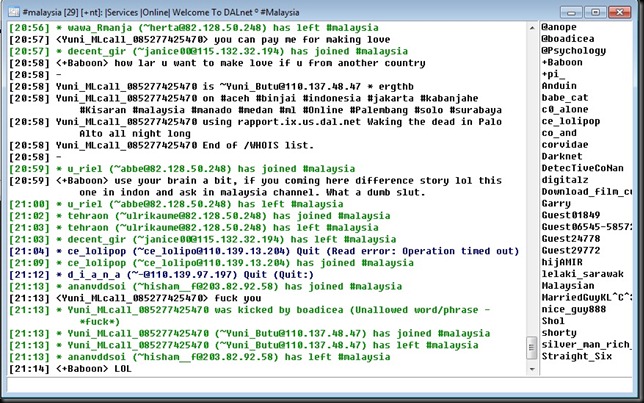Select Malaysian in the nick list

(568, 286)
